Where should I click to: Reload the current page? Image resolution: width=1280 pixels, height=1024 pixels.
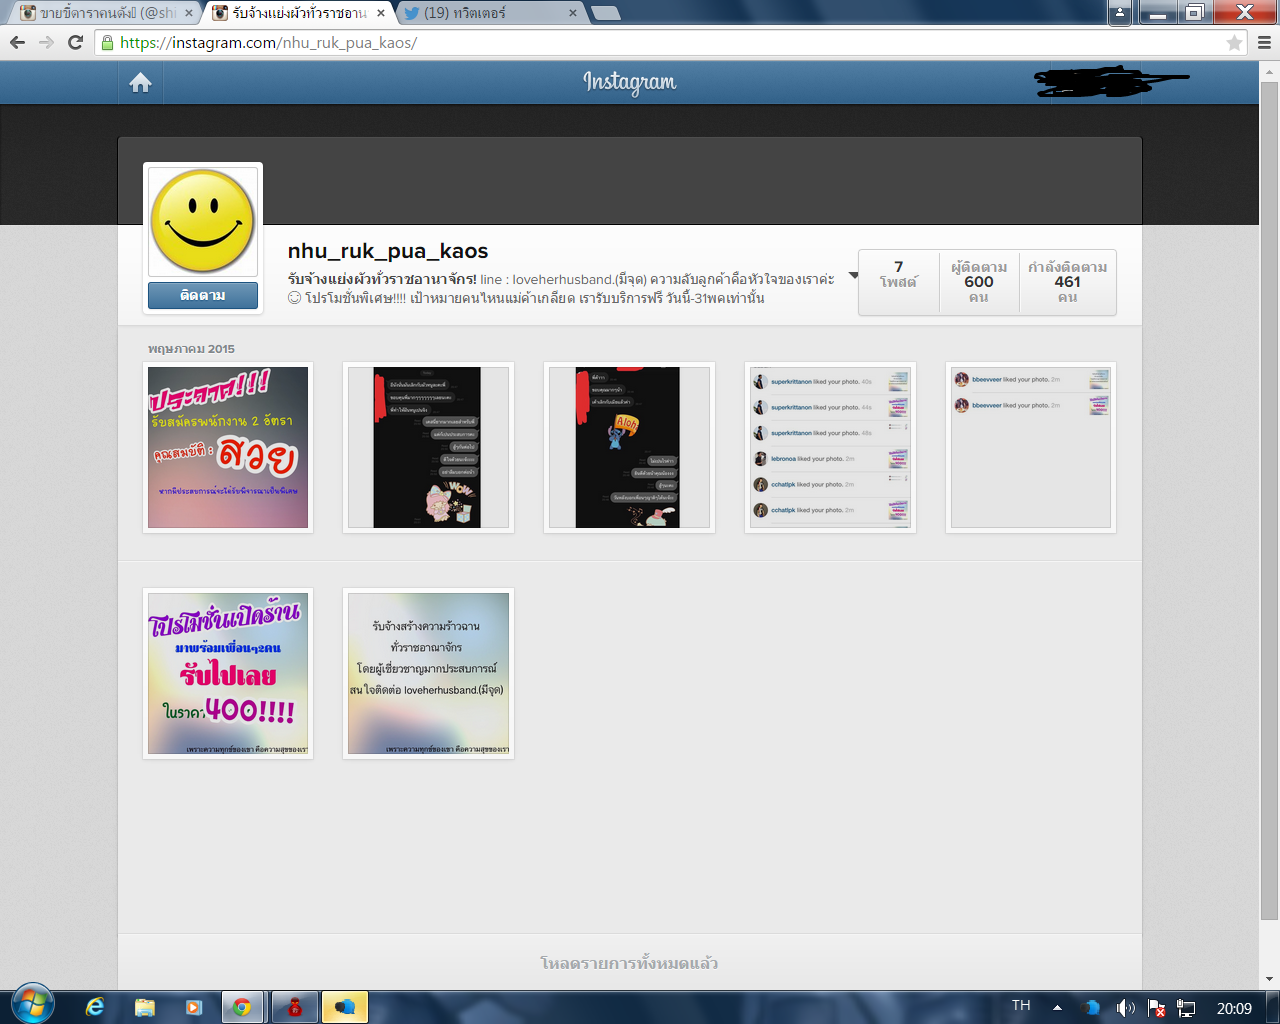pyautogui.click(x=75, y=42)
